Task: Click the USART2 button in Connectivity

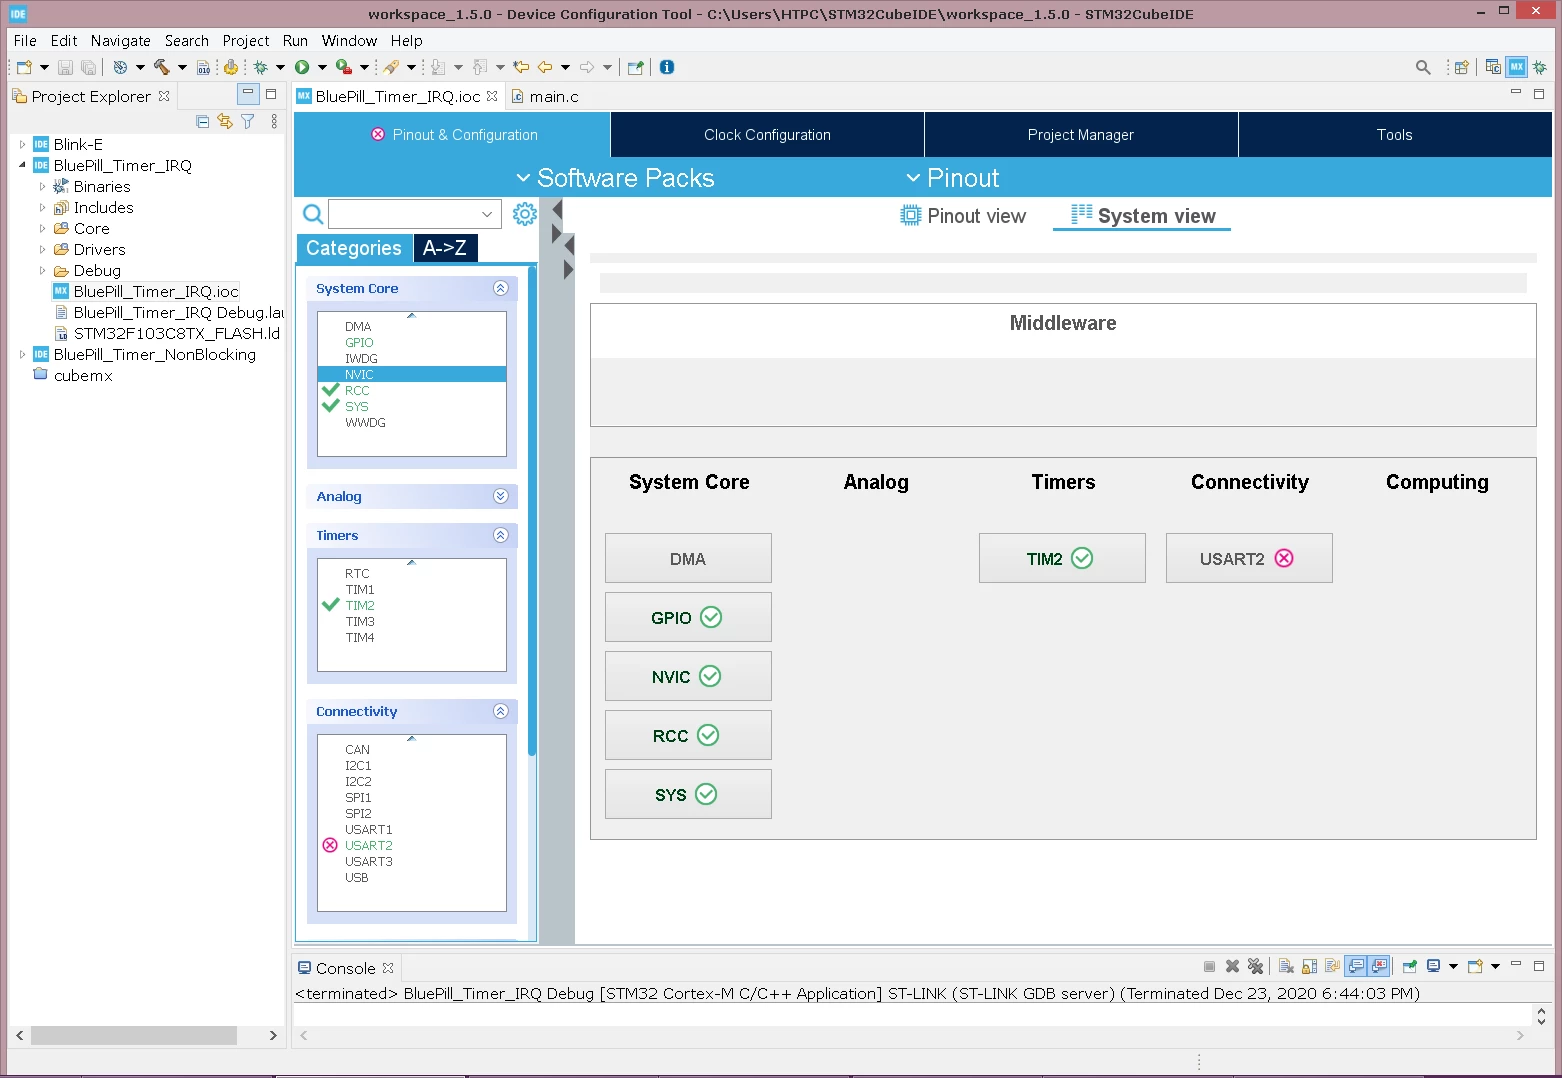Action: (x=1249, y=558)
